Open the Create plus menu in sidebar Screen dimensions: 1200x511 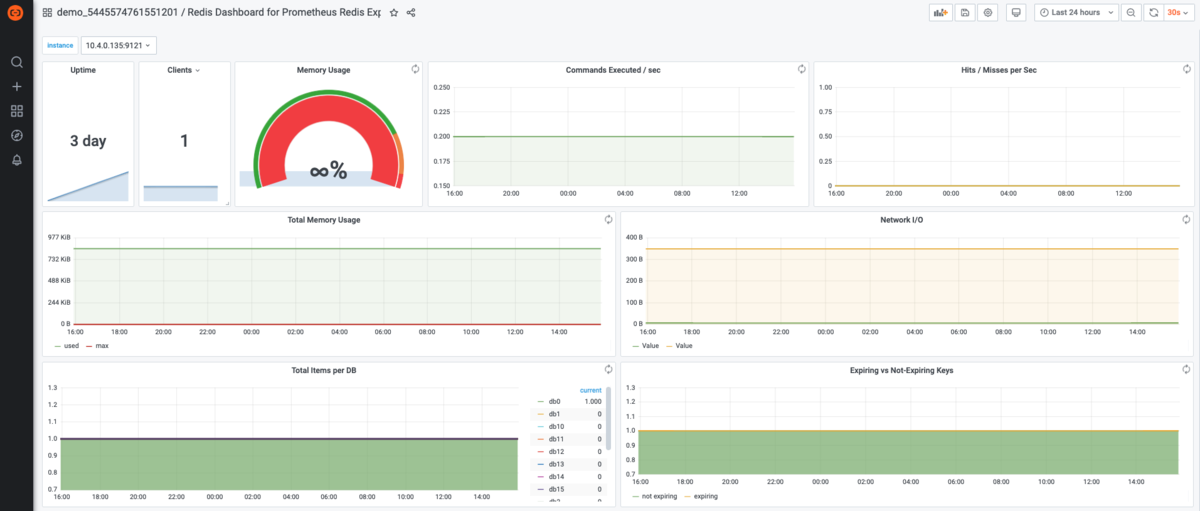point(16,87)
